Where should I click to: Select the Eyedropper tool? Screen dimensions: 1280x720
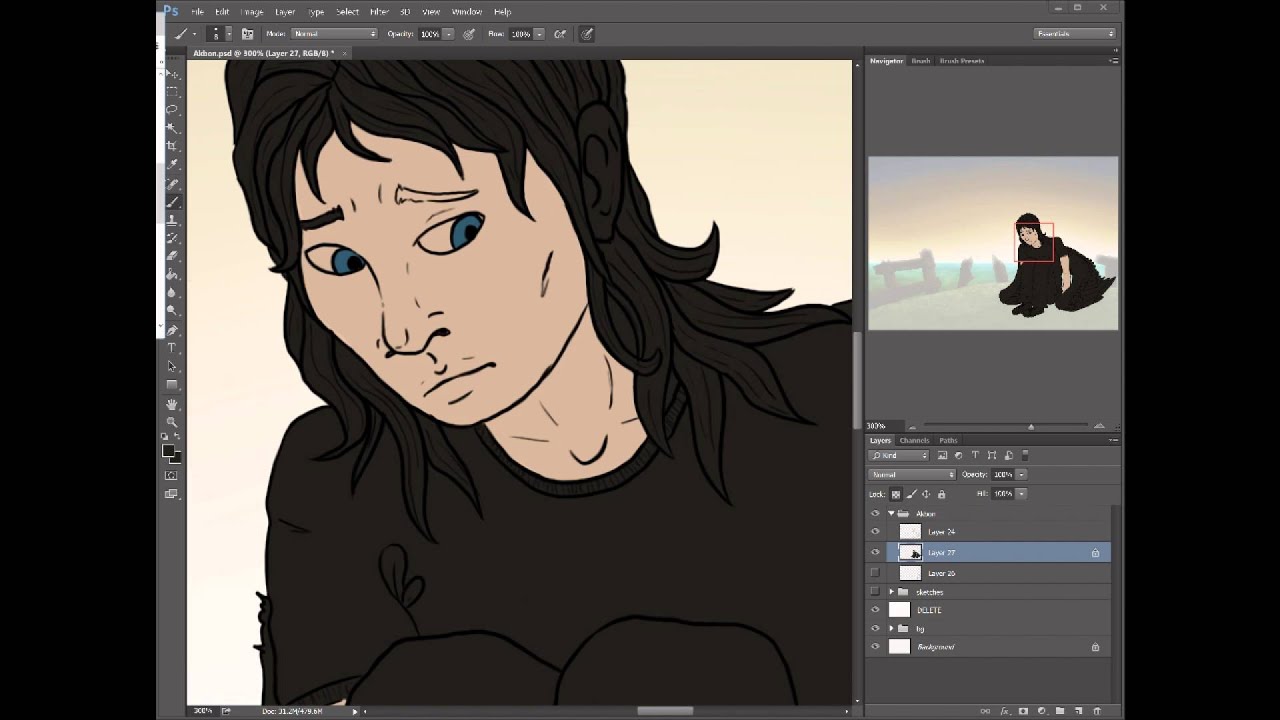172,164
